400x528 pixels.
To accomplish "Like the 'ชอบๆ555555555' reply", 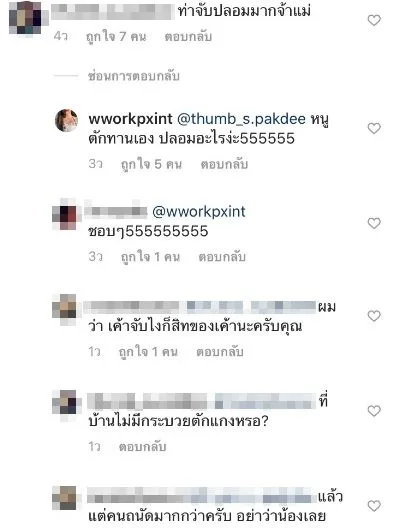I will click(x=374, y=223).
